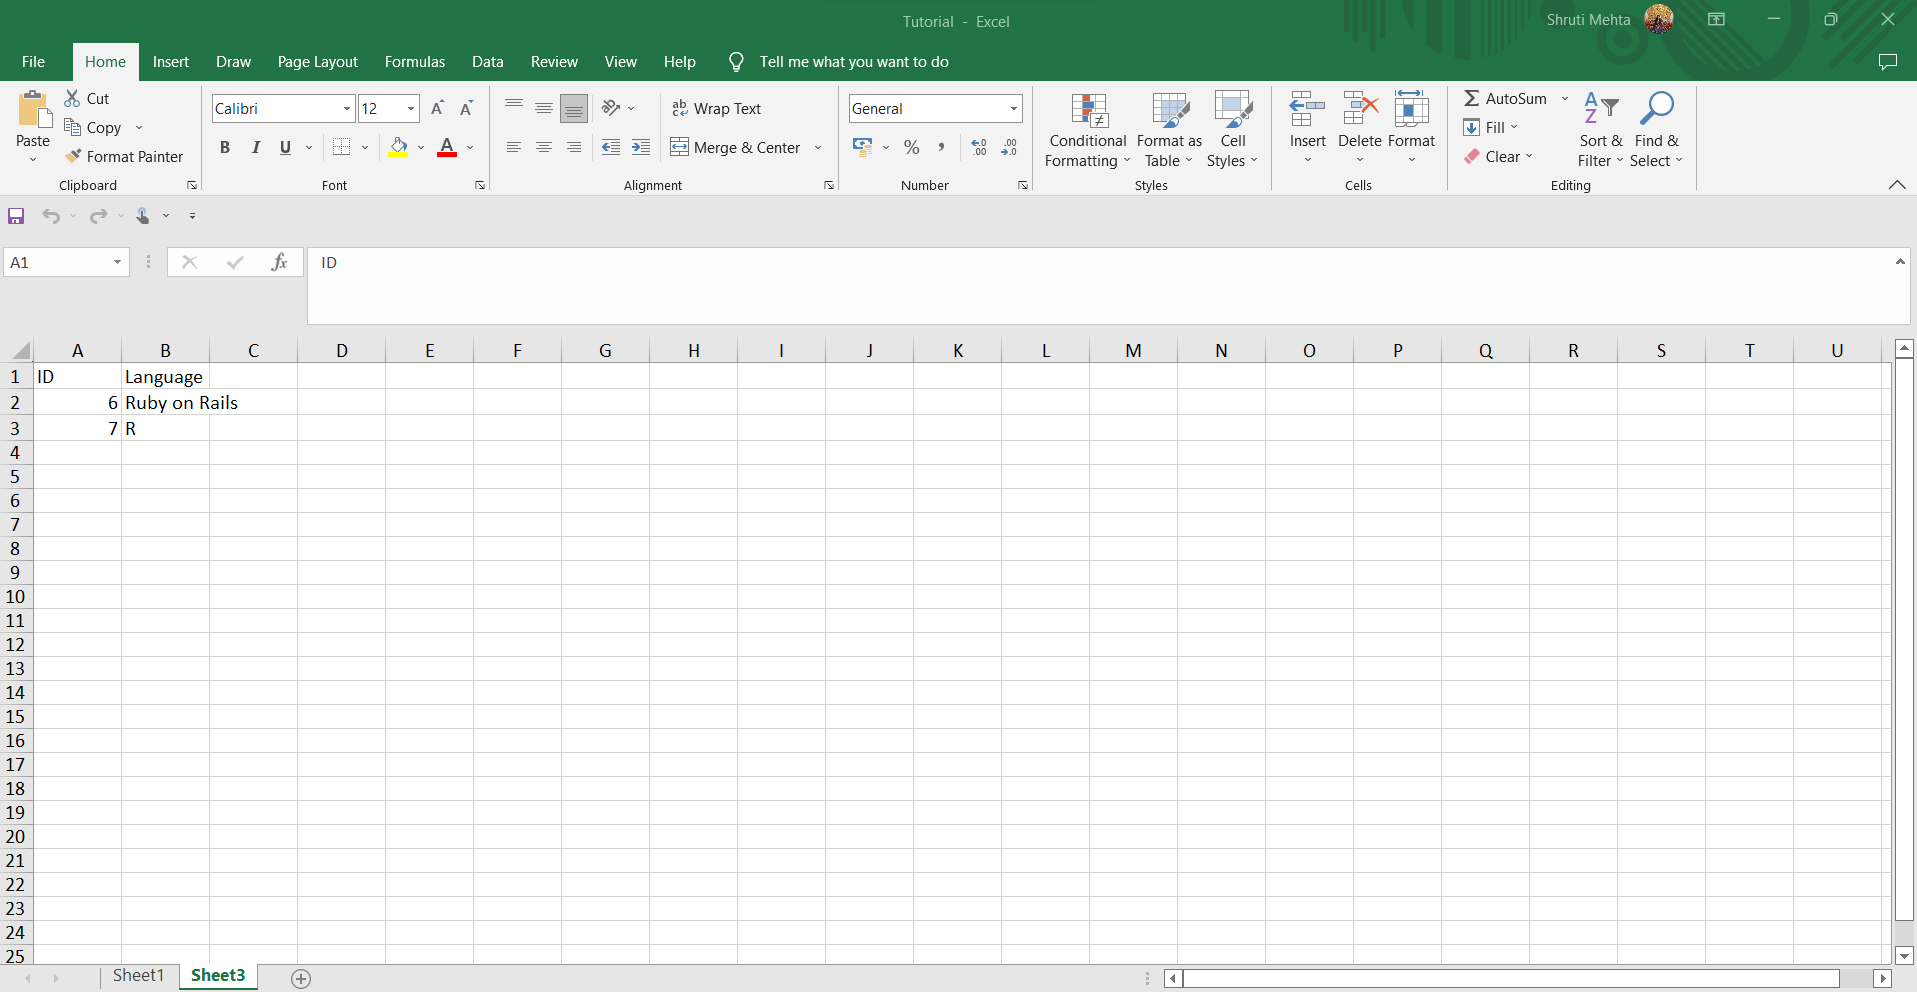Screen dimensions: 1917x992
Task: Expand the General number format dropdown
Action: tap(1013, 108)
